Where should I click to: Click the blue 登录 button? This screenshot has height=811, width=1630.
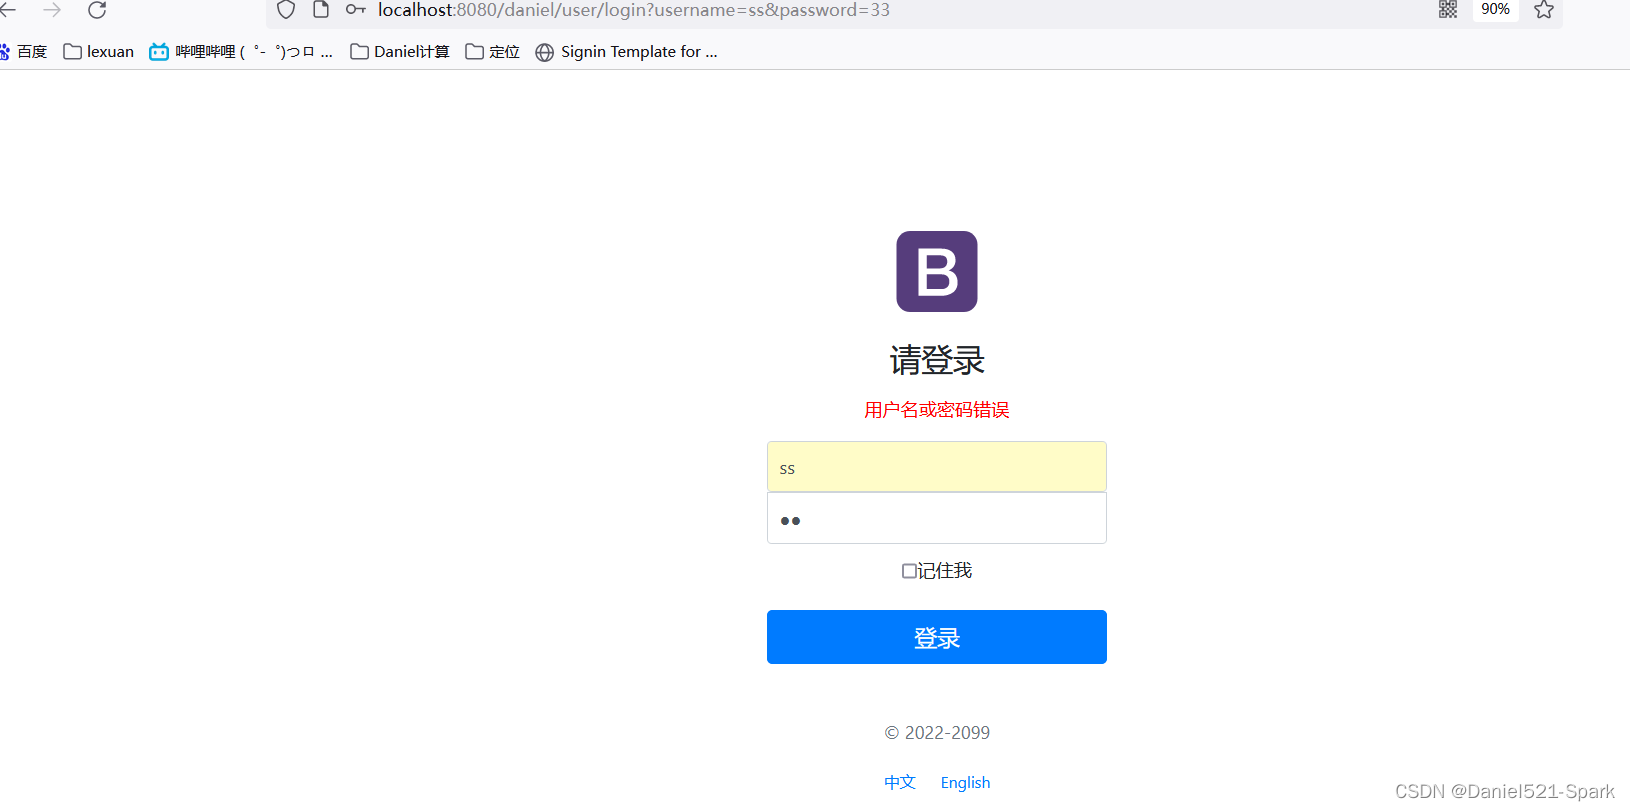tap(937, 637)
